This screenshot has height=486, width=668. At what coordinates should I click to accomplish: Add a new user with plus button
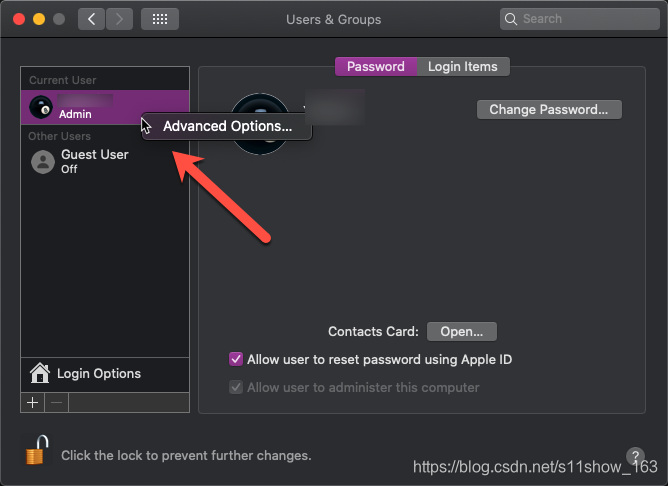click(32, 403)
